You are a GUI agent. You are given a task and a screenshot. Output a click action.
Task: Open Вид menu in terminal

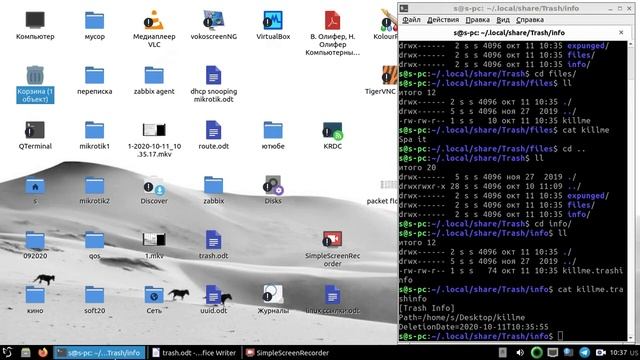[x=503, y=20]
